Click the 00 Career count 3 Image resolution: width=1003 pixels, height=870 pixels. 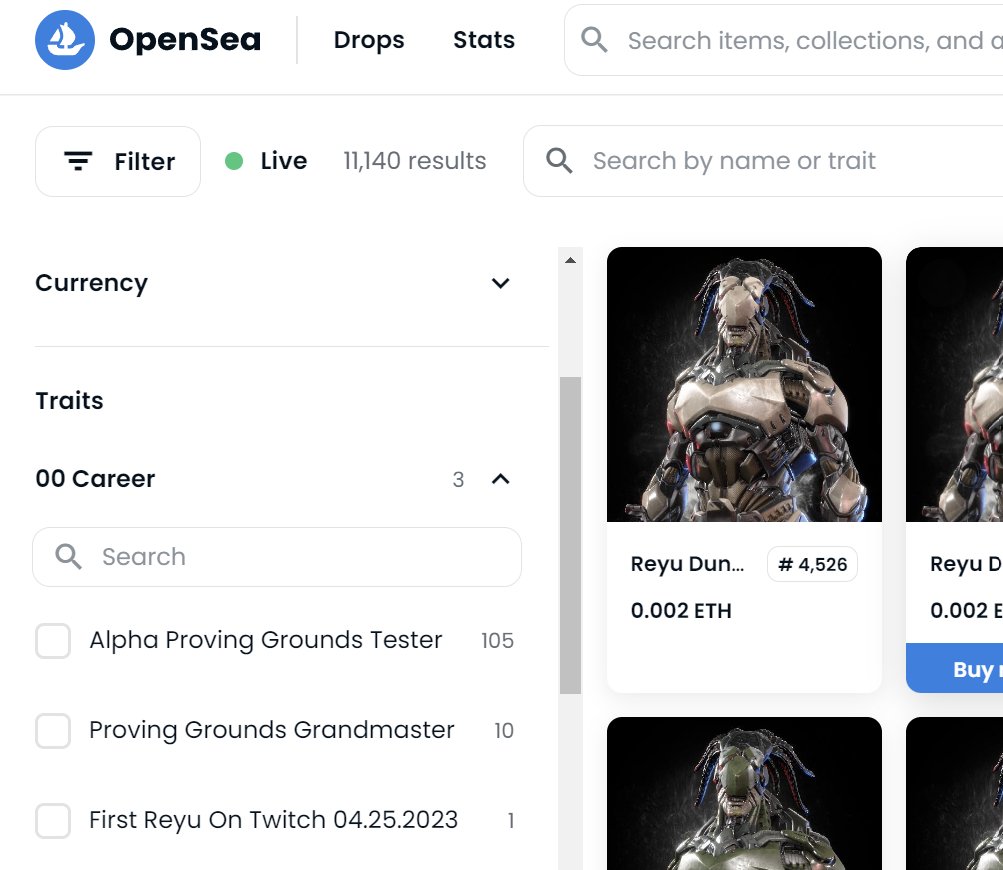(458, 479)
